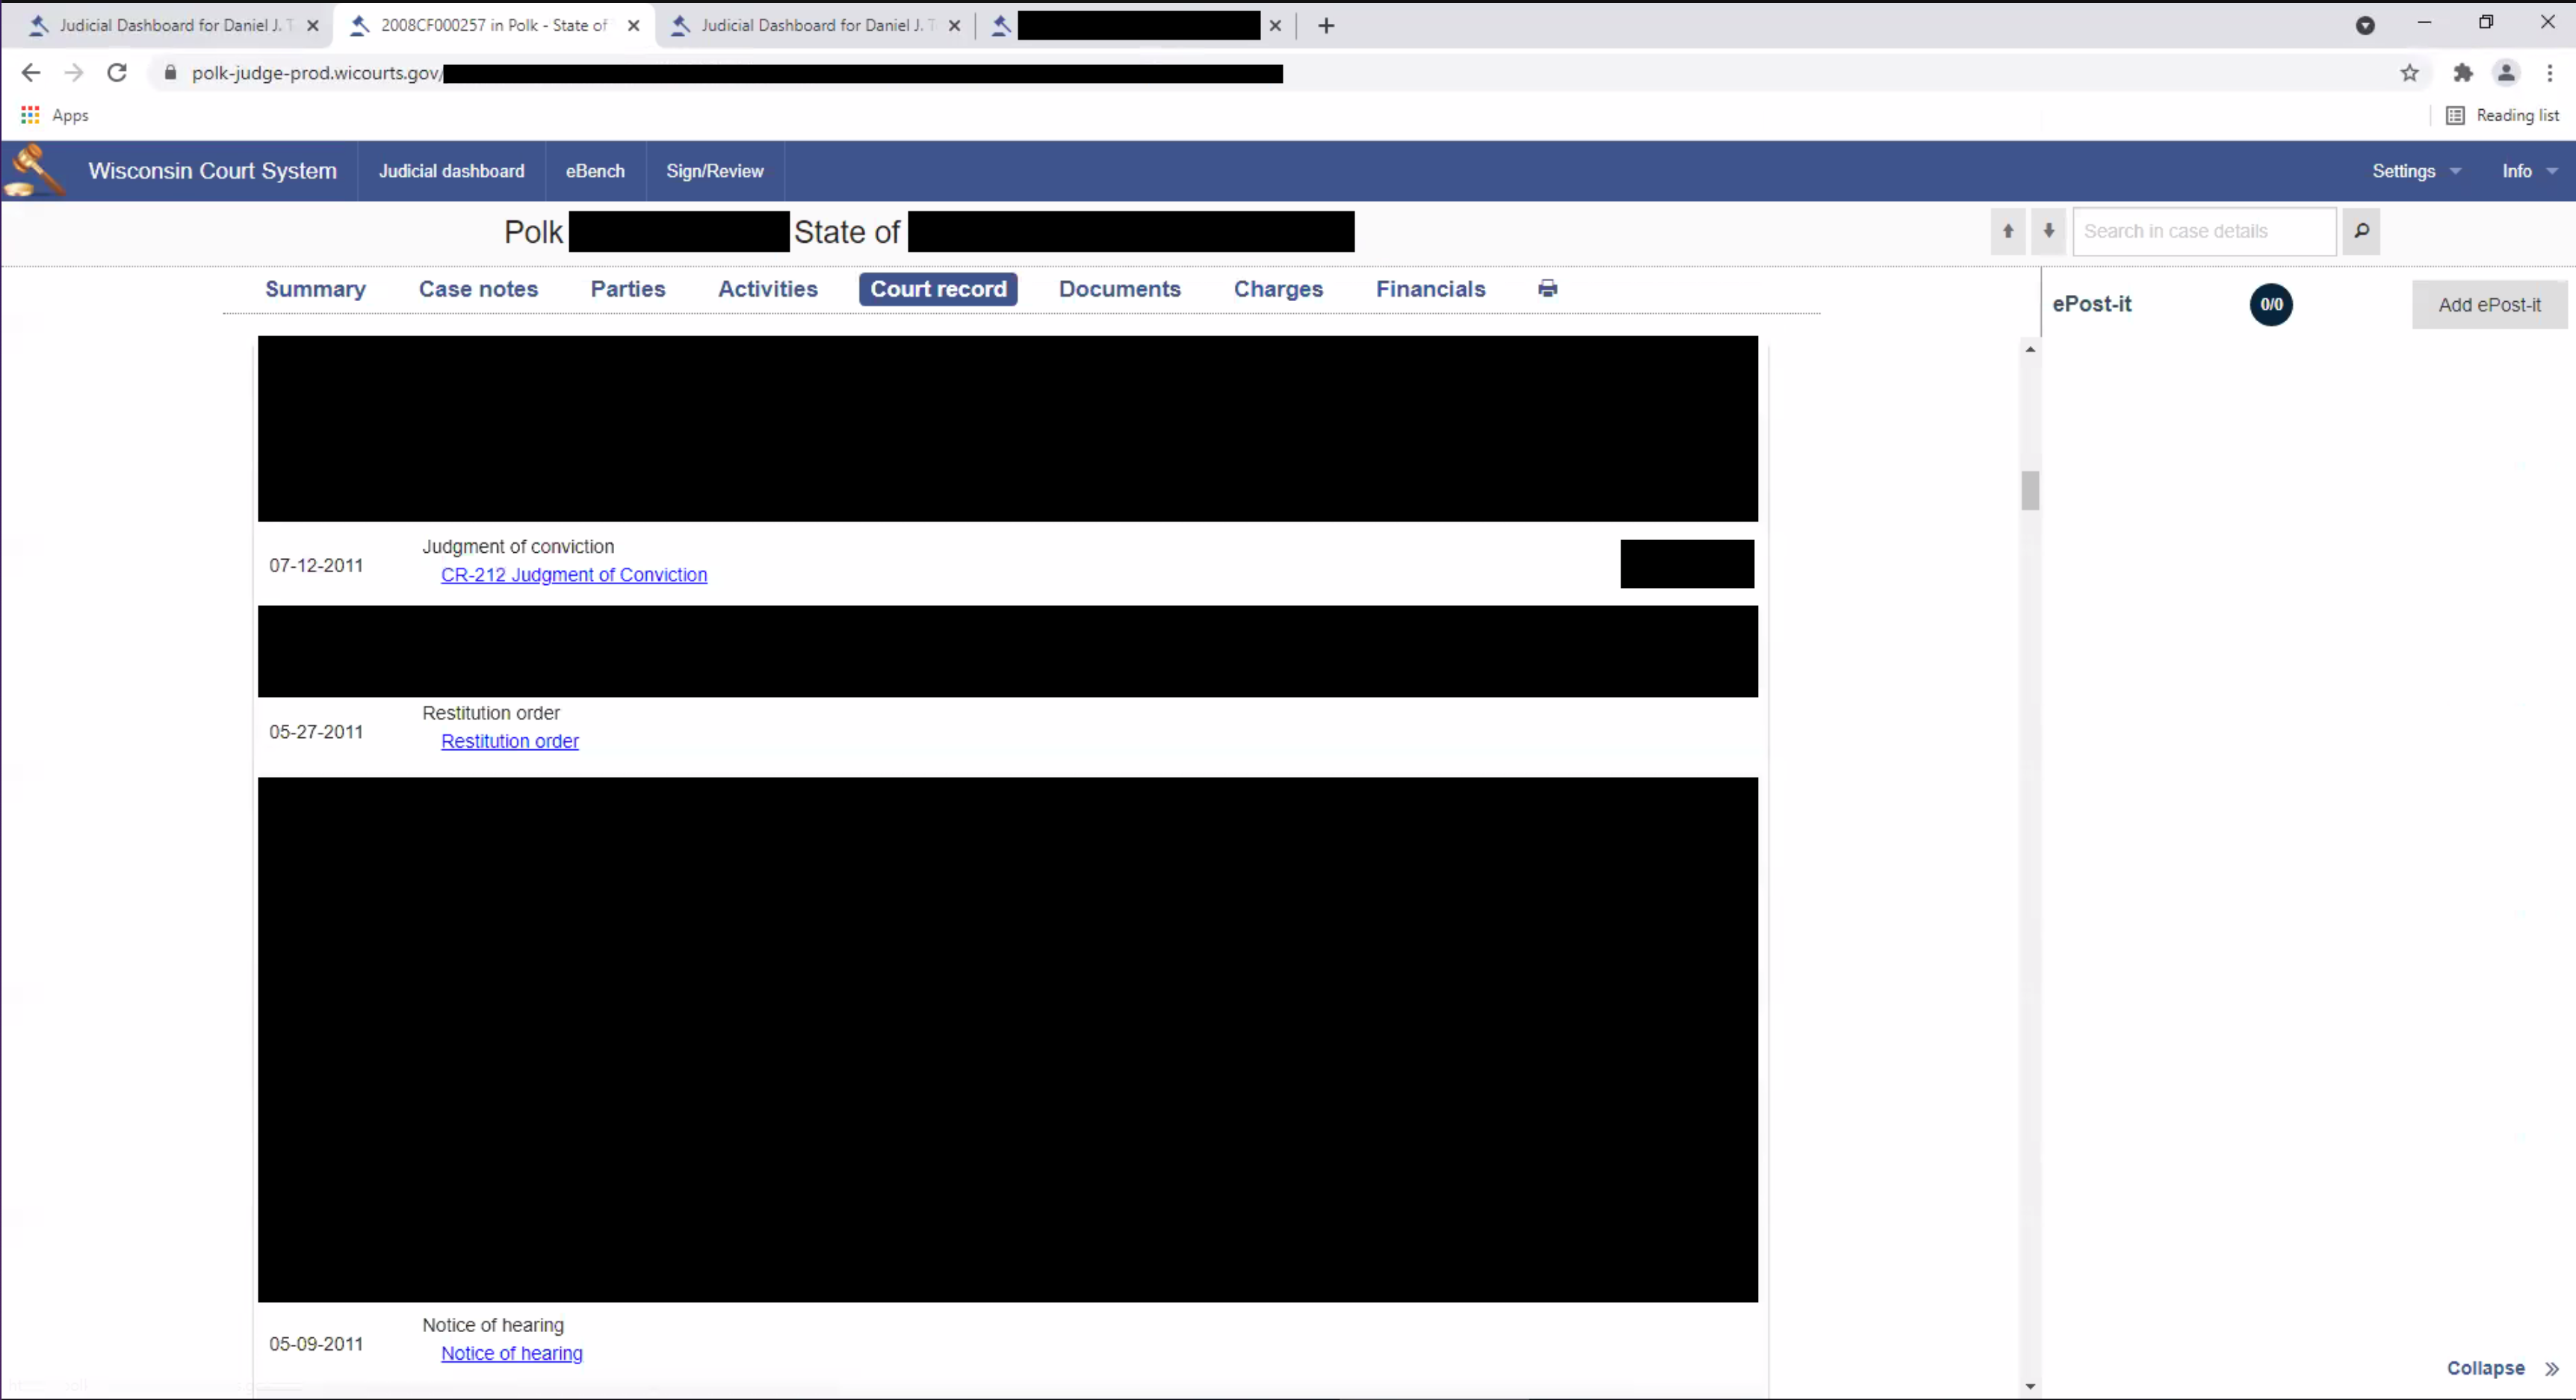This screenshot has height=1400, width=2576.
Task: Click the up arrow search navigation button
Action: pos(2007,231)
